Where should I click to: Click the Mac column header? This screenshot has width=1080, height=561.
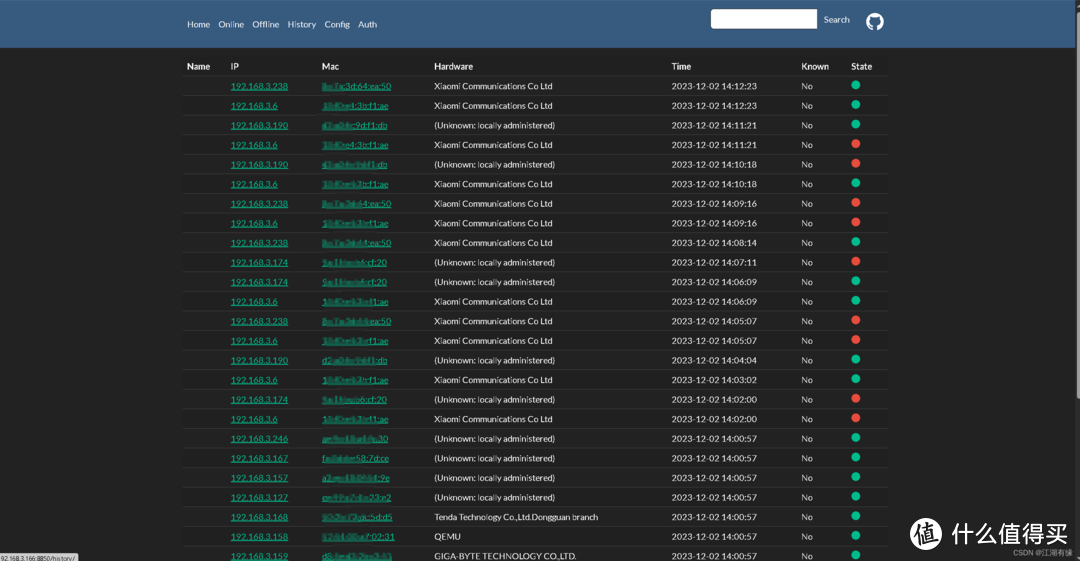pyautogui.click(x=330, y=67)
